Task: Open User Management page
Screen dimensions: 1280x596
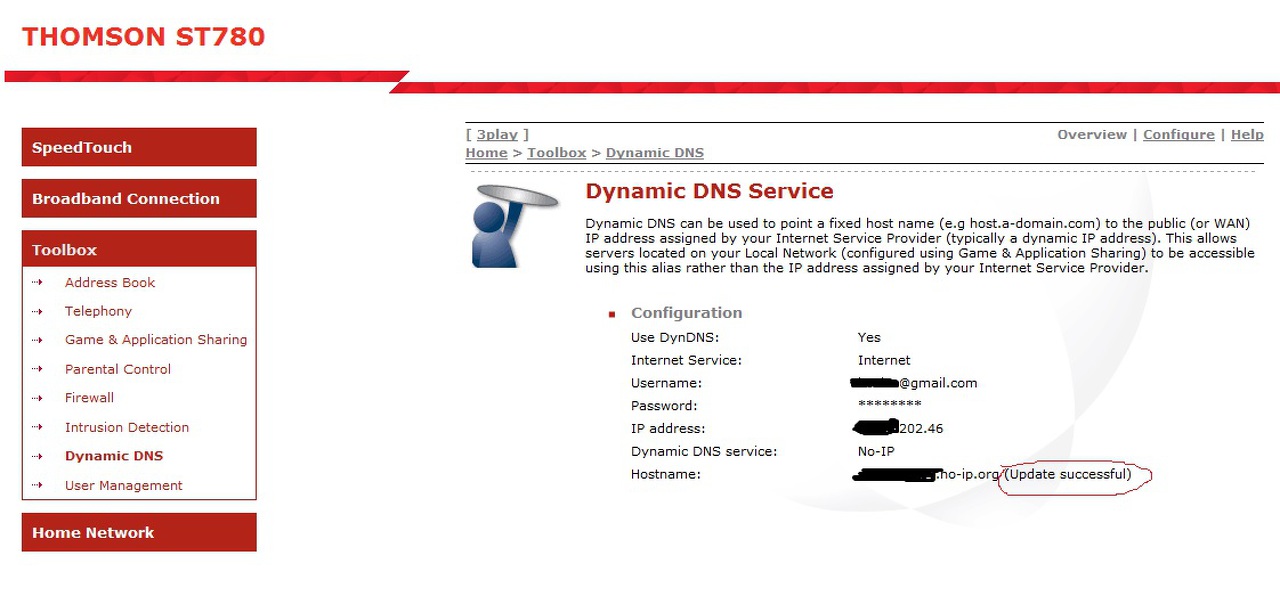Action: point(124,485)
